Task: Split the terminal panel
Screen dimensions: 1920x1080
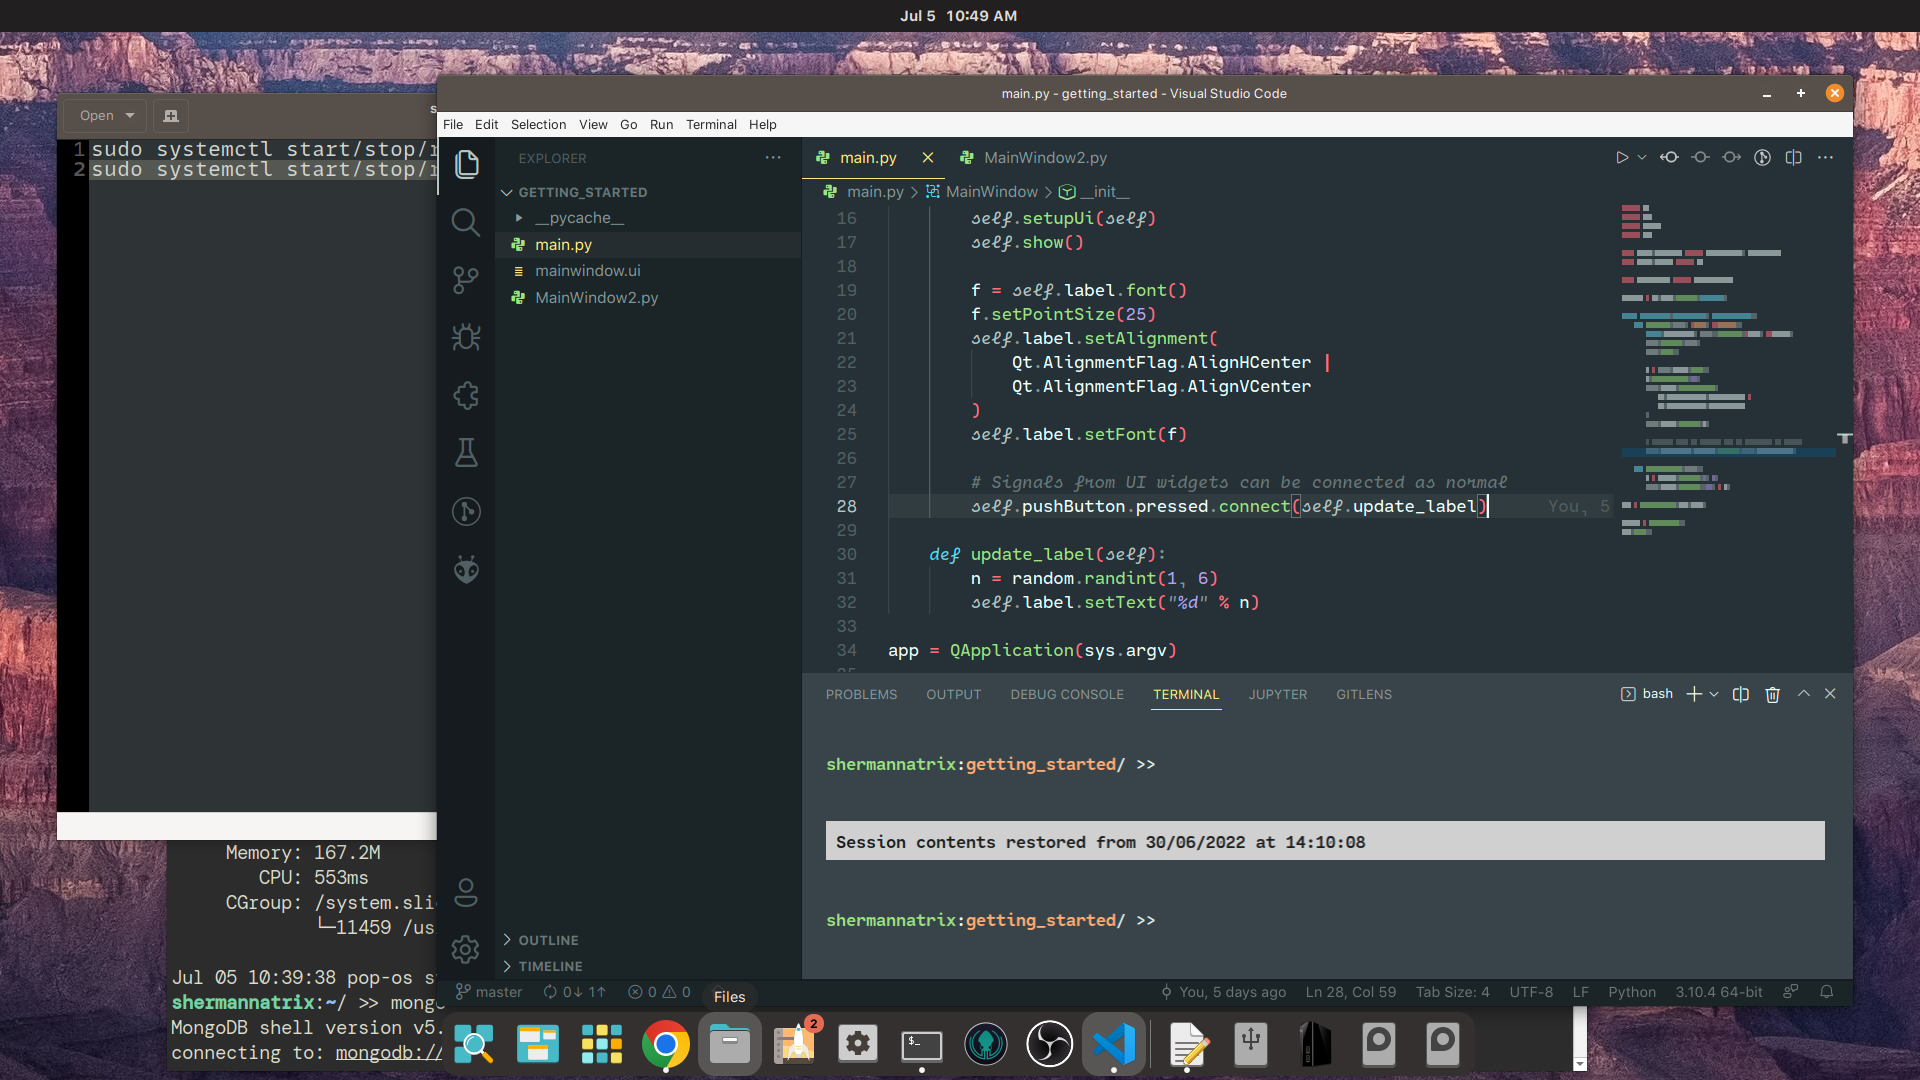Action: coord(1740,694)
